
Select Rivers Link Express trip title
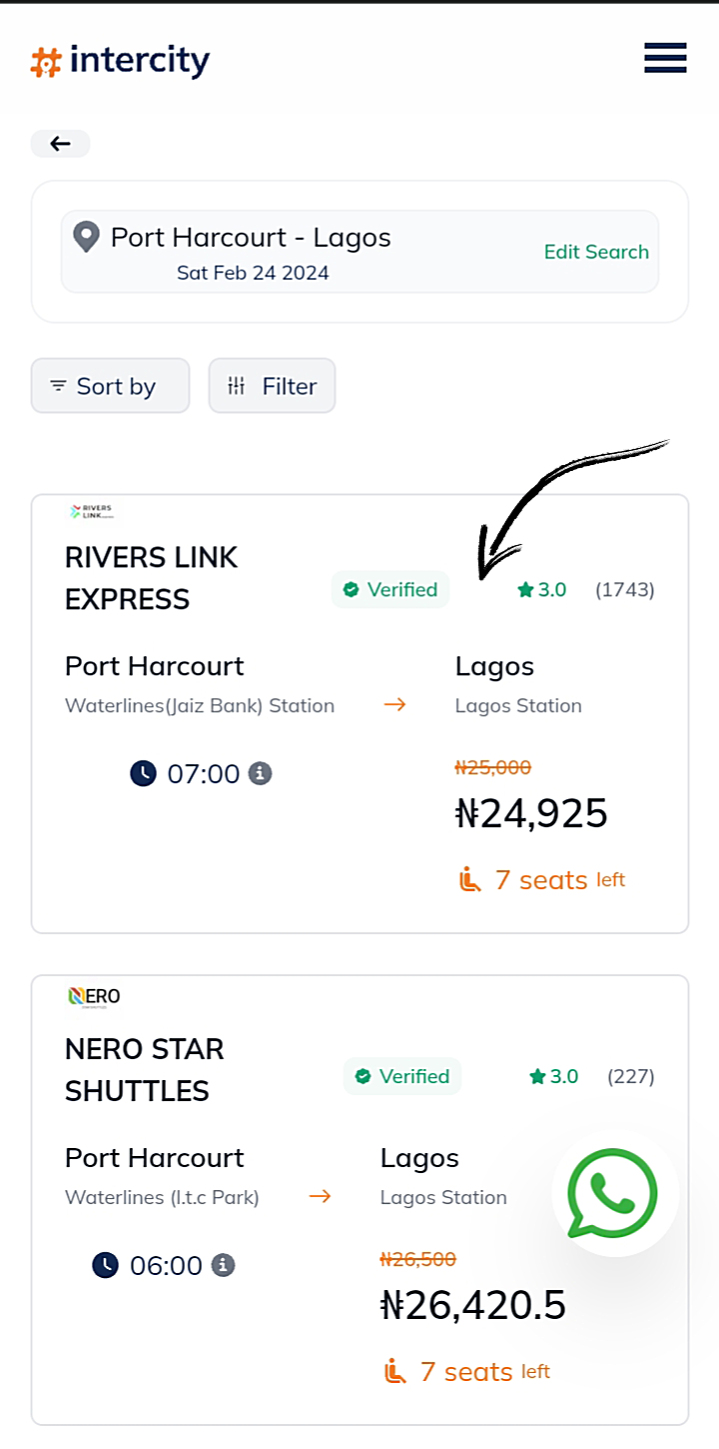(x=151, y=578)
